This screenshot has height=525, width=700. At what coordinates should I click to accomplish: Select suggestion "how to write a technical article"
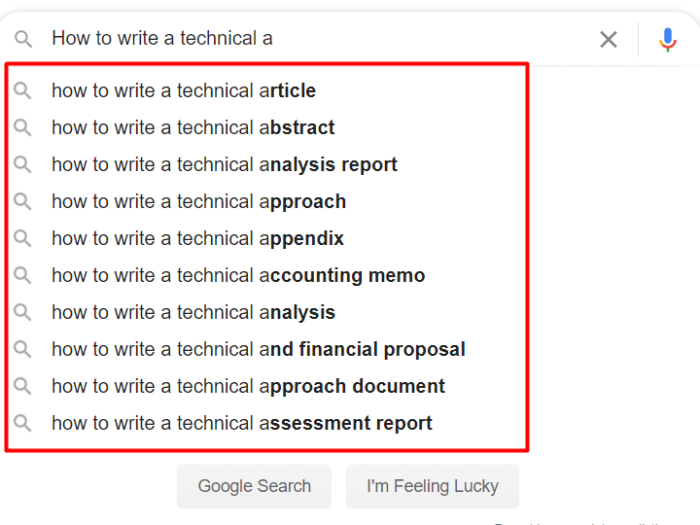(183, 91)
